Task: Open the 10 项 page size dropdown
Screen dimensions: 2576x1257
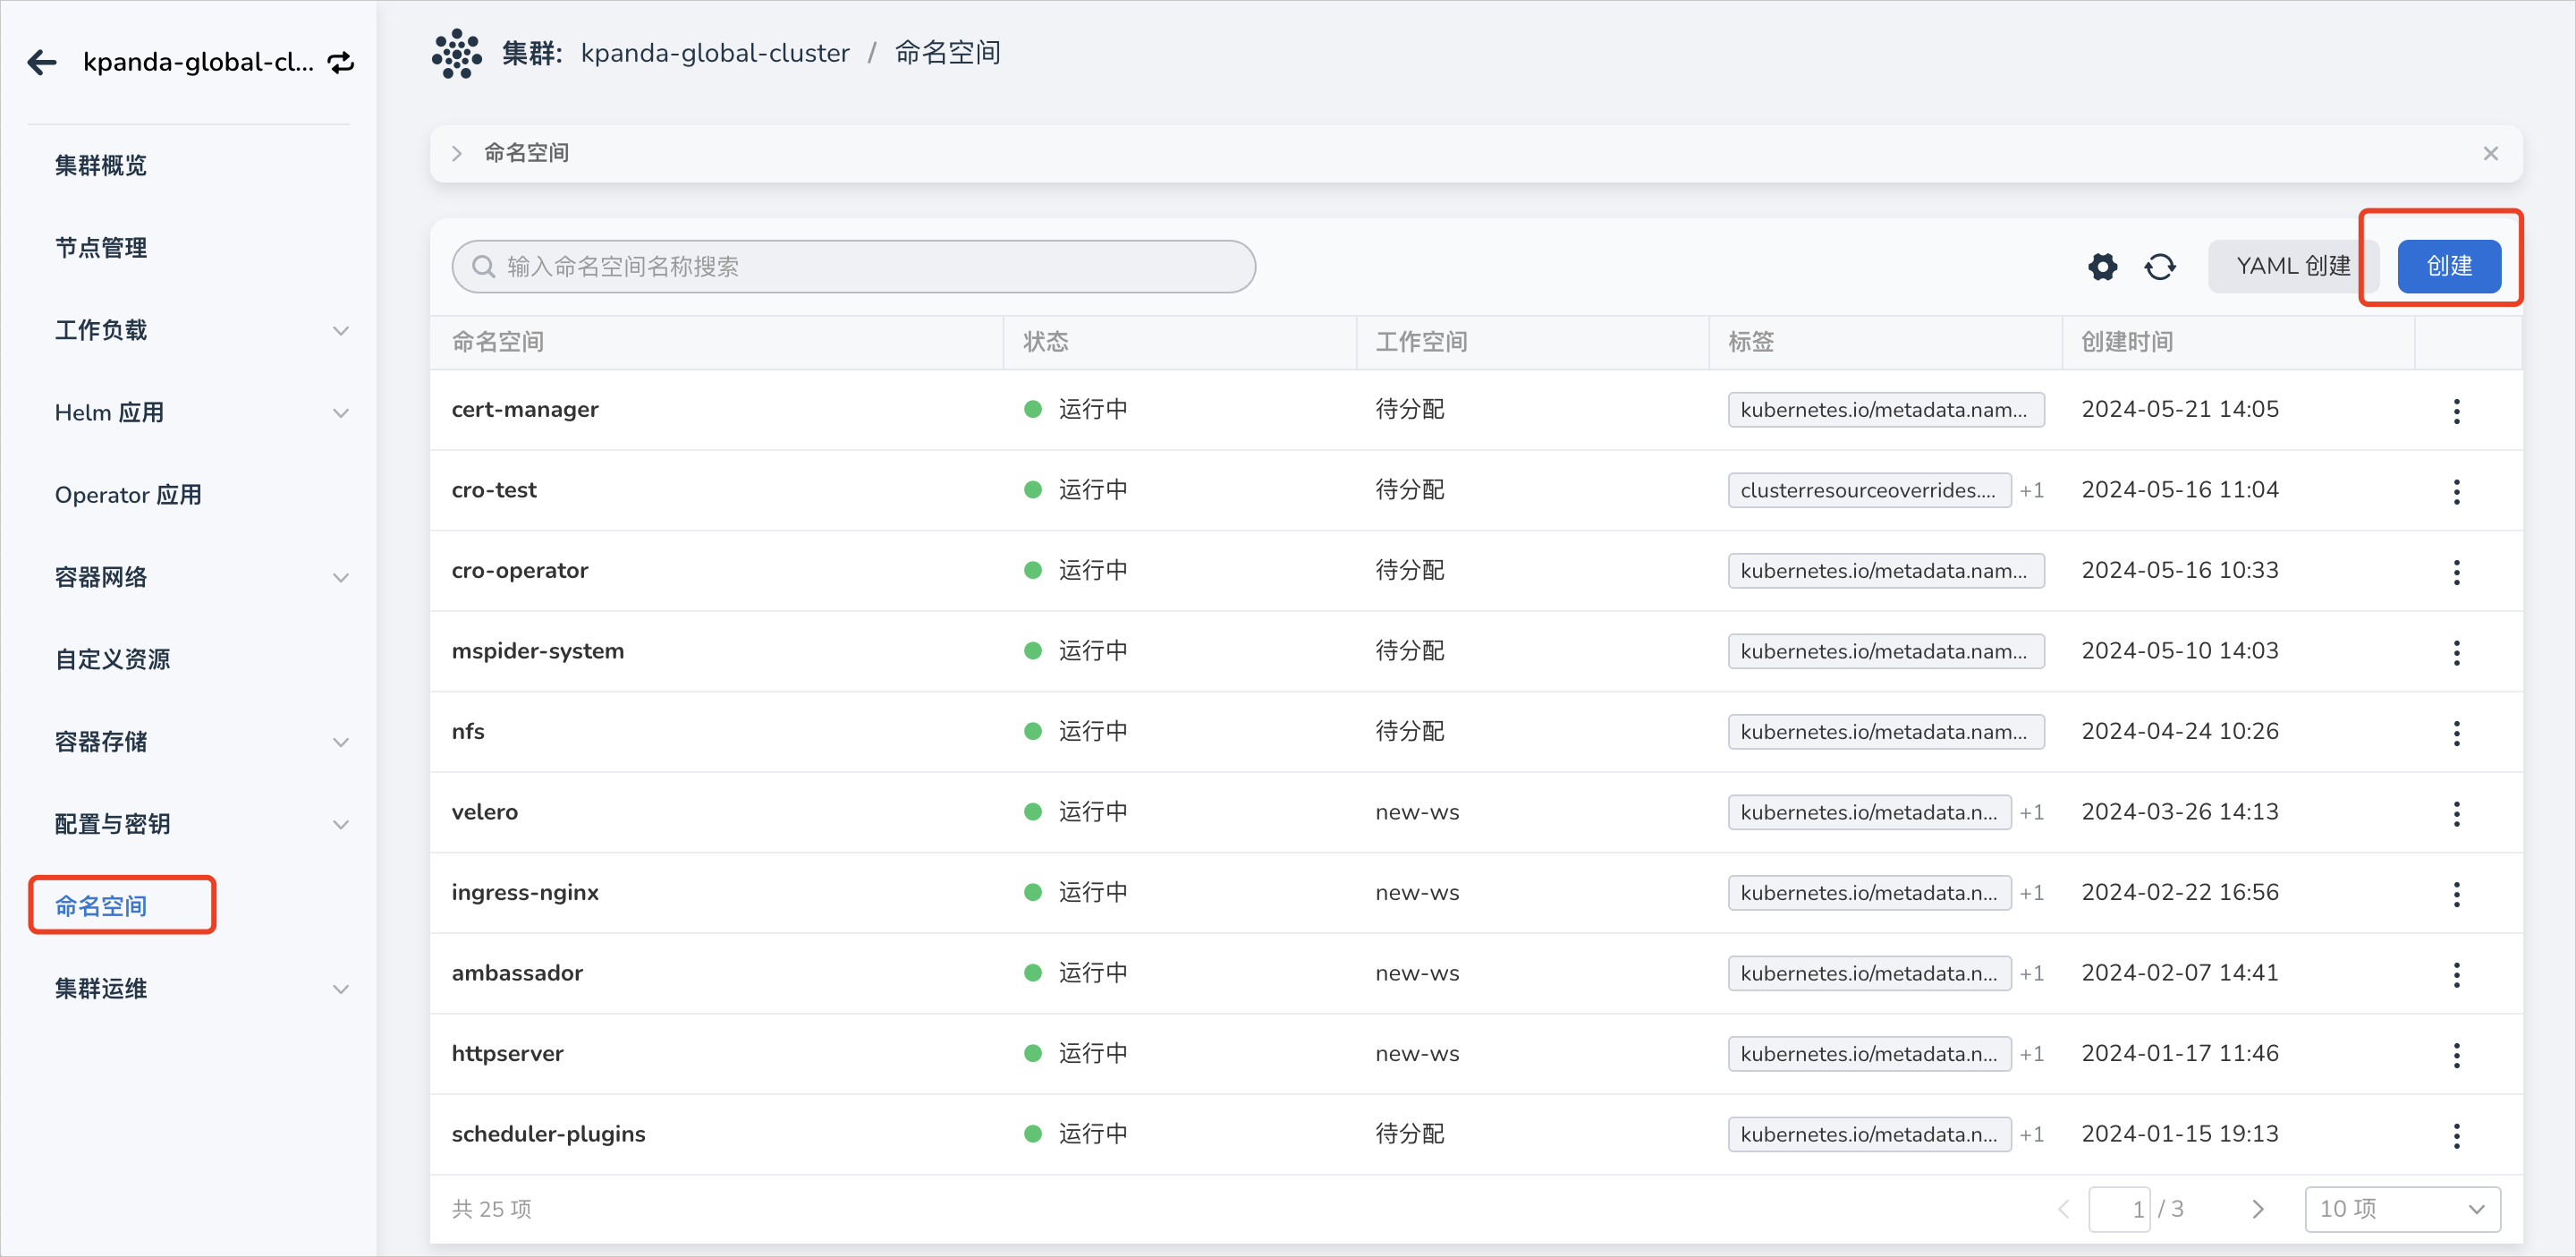Action: click(2402, 1209)
